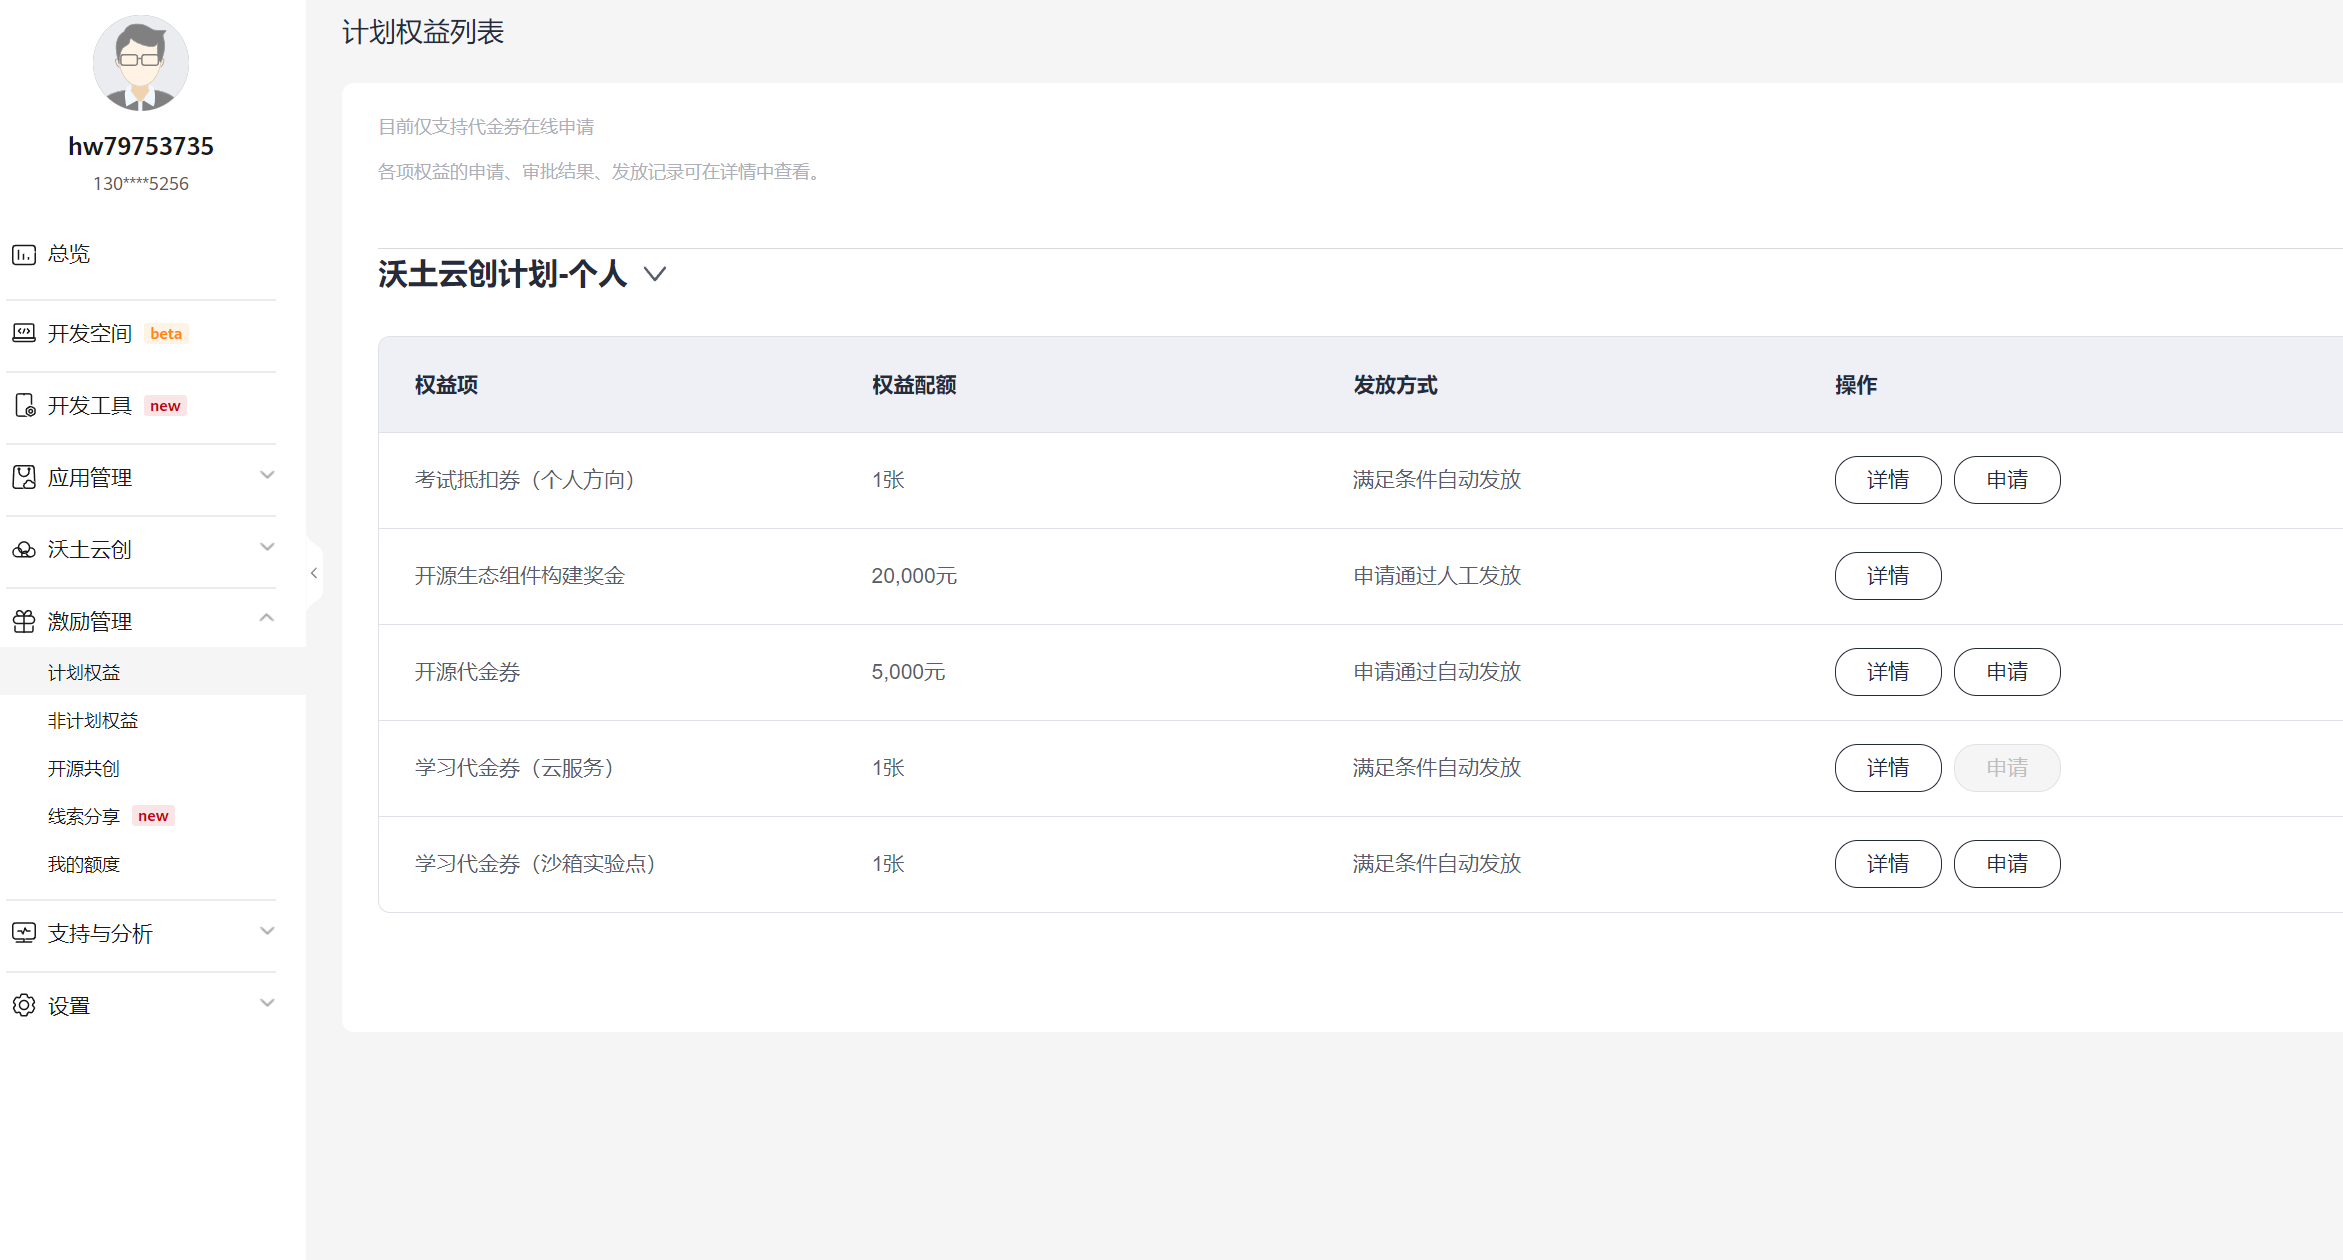Click the 激励管理 gift icon

pos(24,621)
